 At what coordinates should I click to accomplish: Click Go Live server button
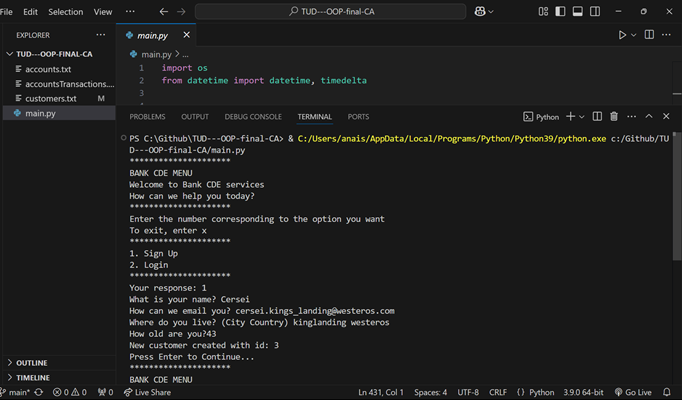pos(633,392)
